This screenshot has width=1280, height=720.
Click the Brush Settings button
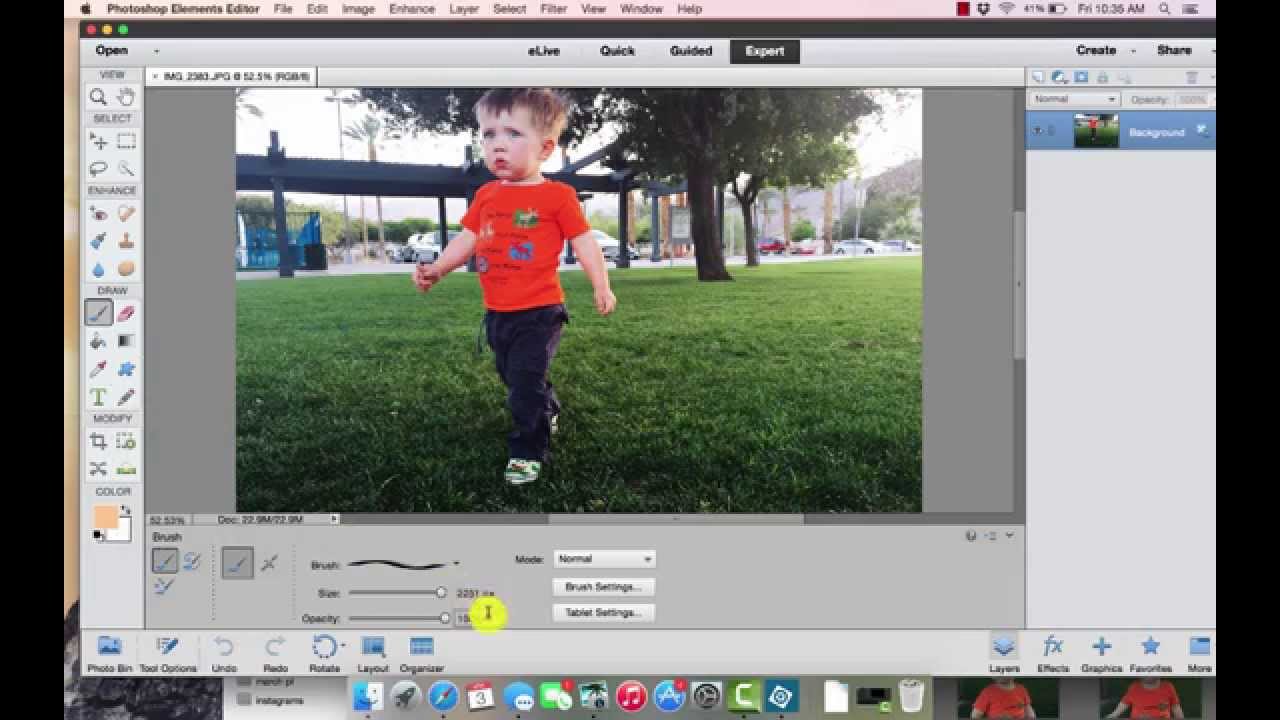(604, 587)
